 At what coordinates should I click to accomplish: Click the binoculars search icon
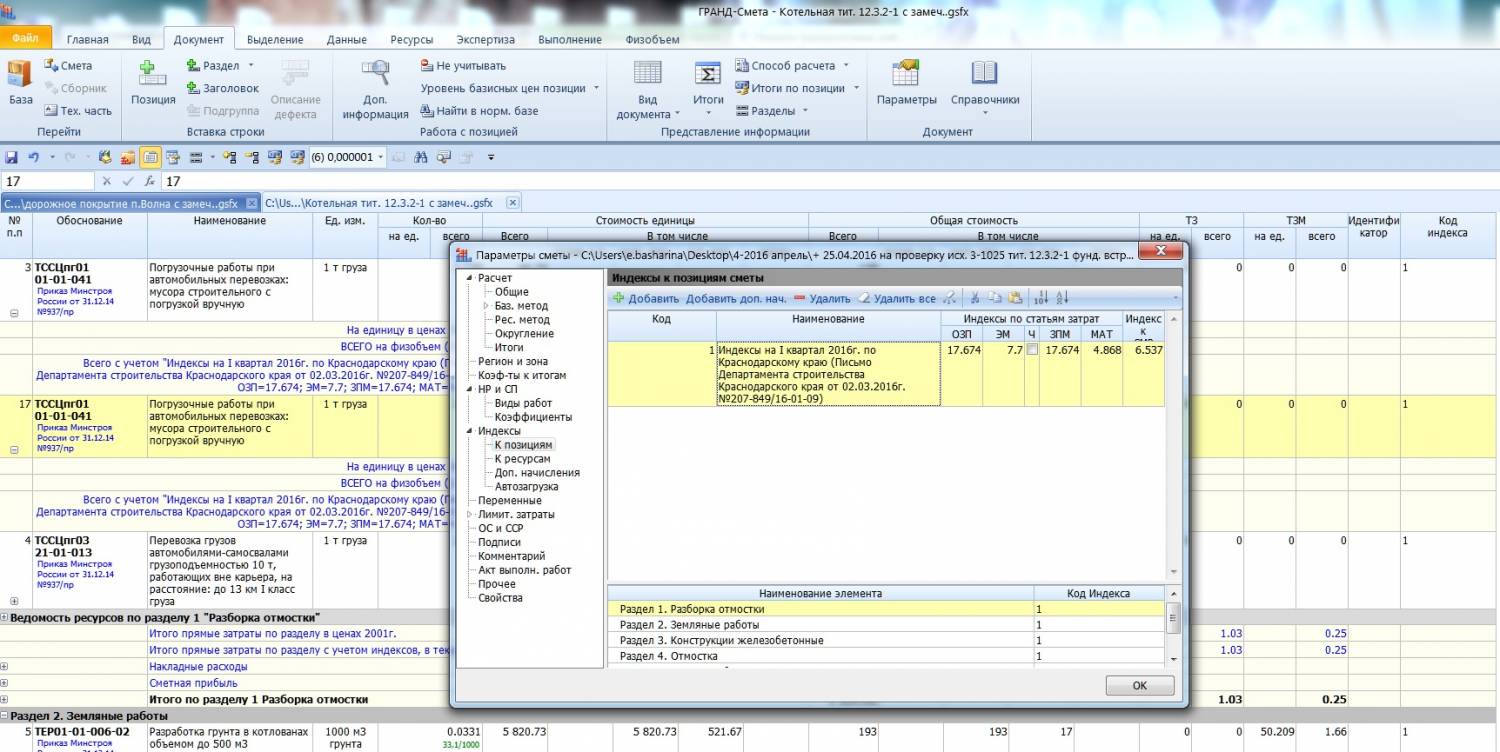point(421,157)
